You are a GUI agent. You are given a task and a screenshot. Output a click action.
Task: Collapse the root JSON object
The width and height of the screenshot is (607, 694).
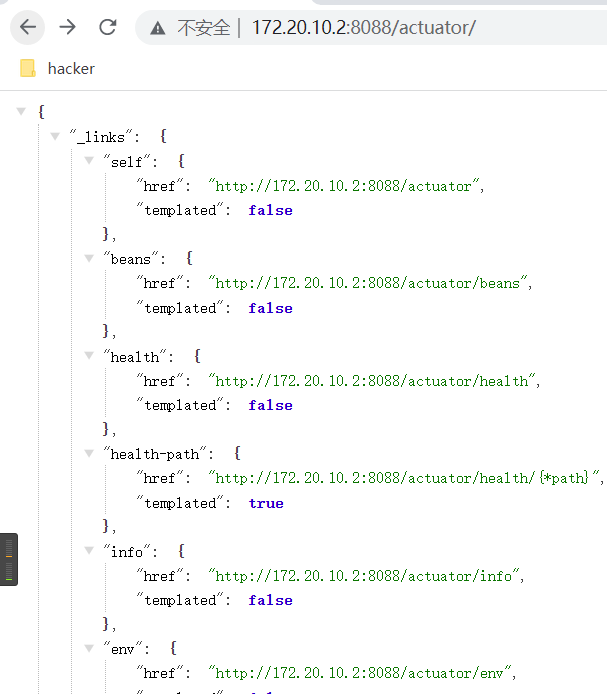[x=21, y=111]
